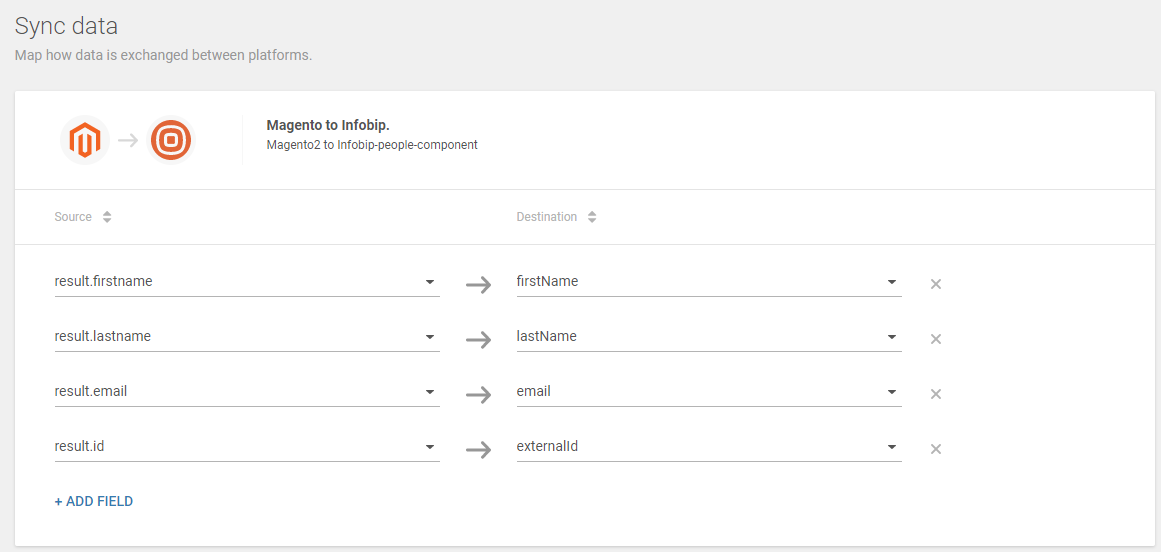The width and height of the screenshot is (1161, 552).
Task: Sort by Source column arrows
Action: click(x=107, y=217)
